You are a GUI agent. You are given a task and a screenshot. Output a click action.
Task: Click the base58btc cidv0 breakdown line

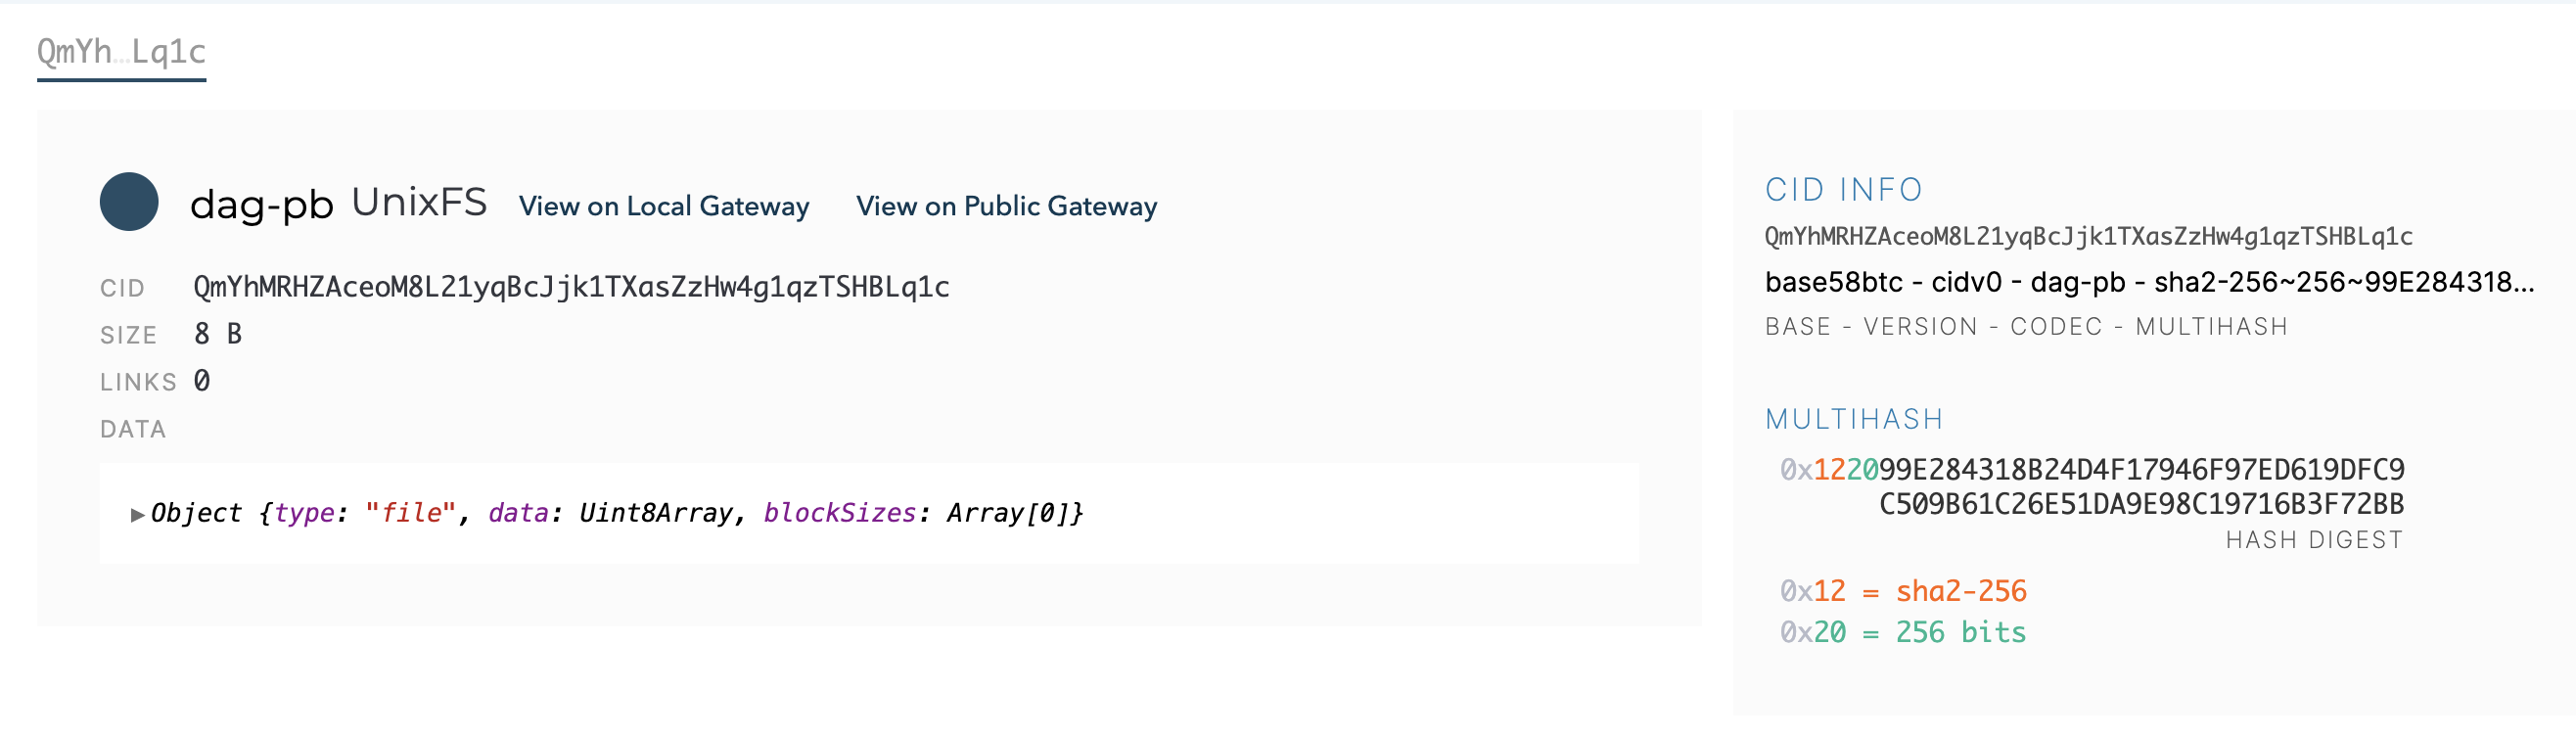point(2149,282)
